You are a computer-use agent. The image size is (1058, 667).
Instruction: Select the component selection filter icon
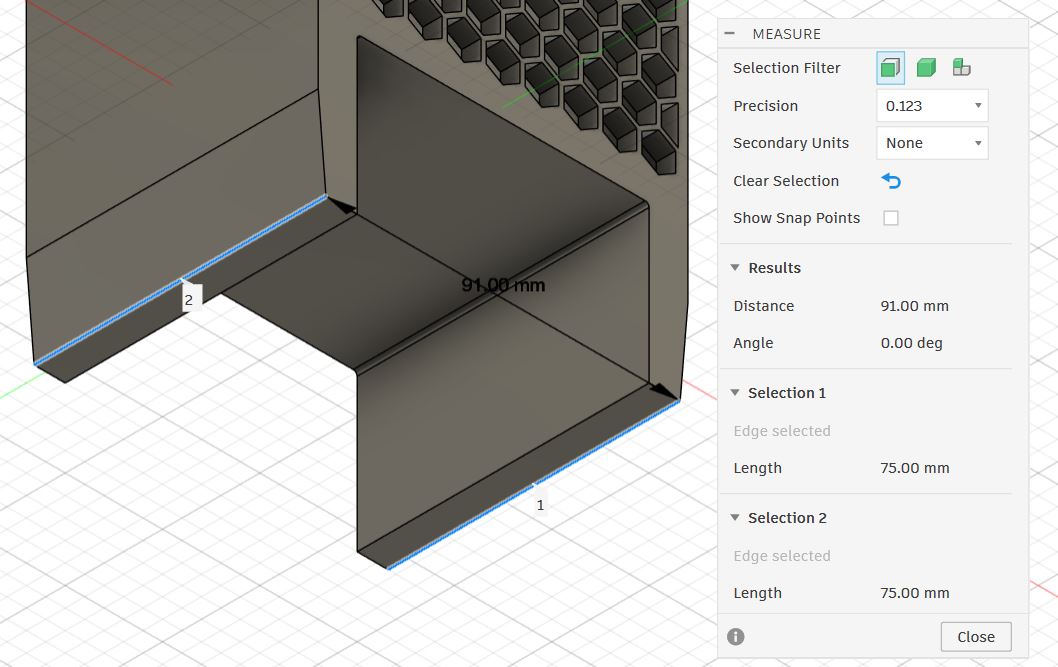(x=962, y=67)
